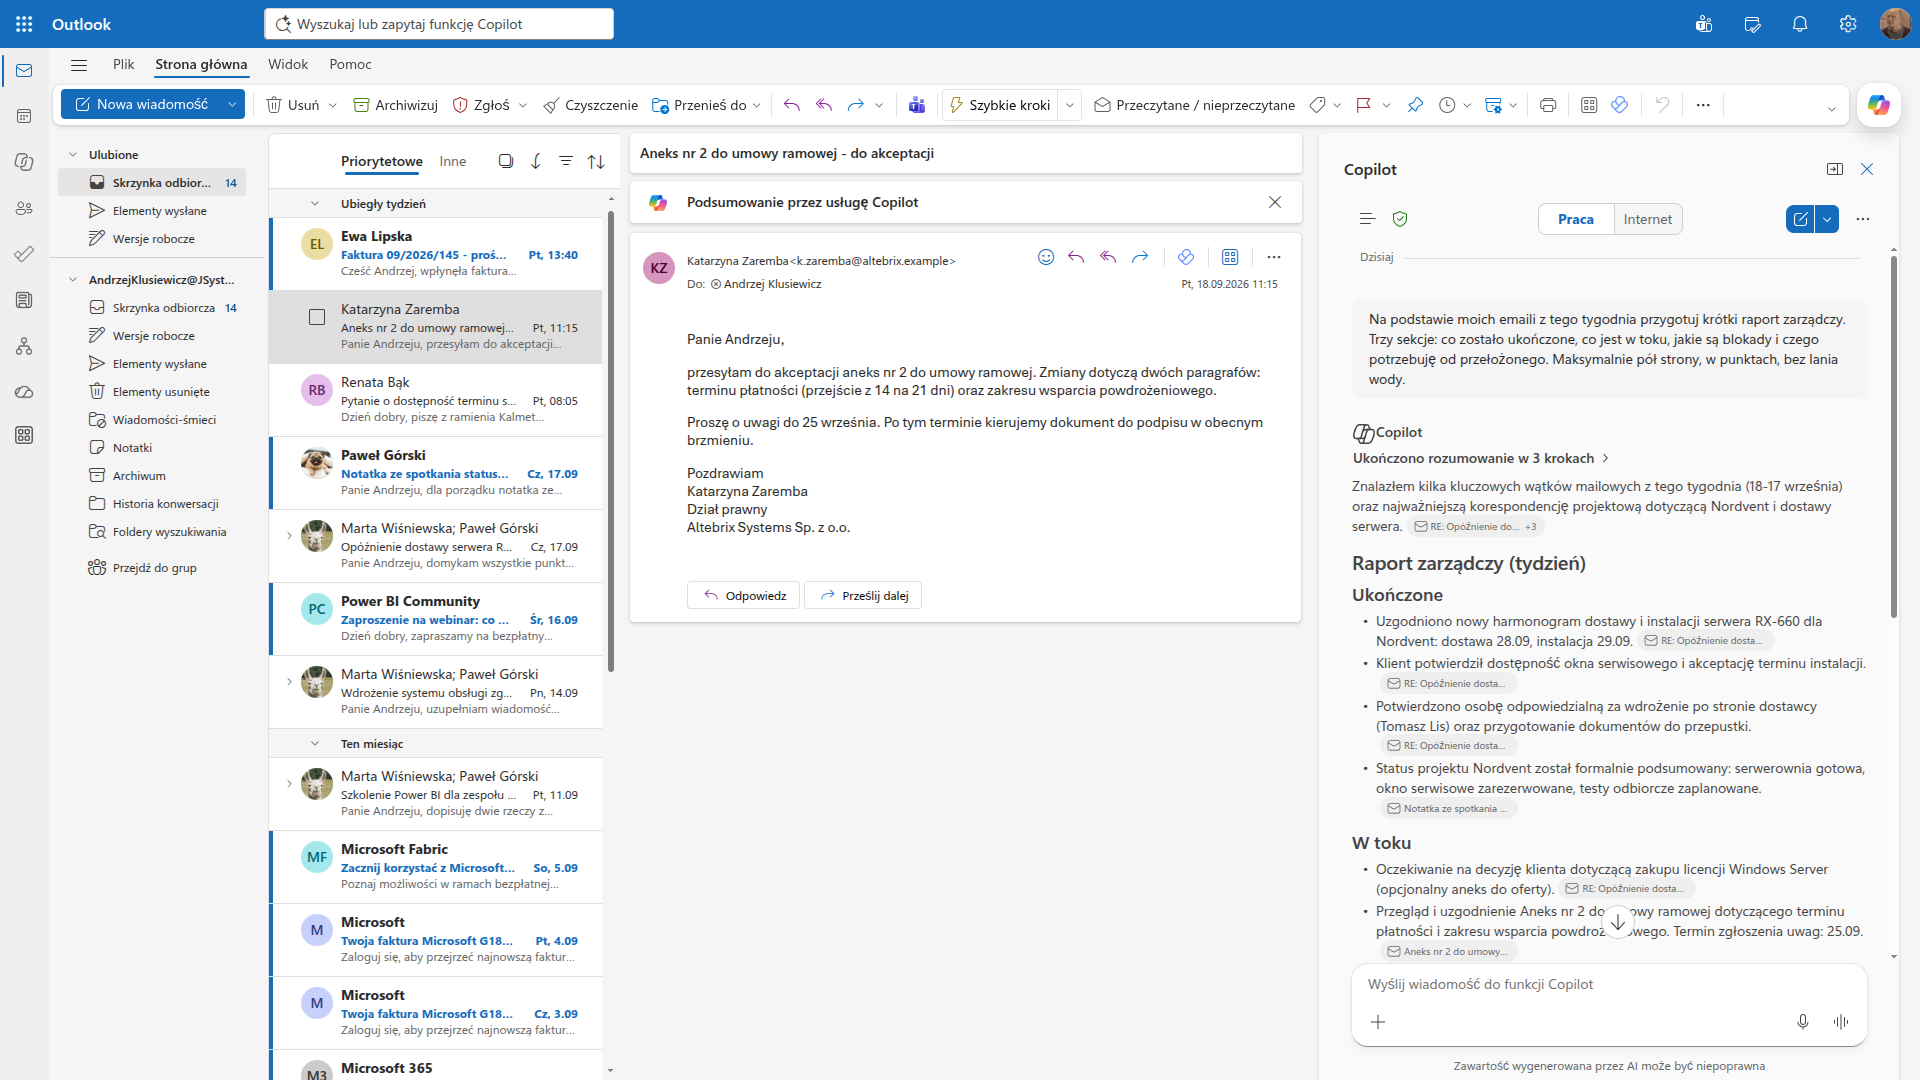Close the Copilot summary banner
1920x1080 pixels.
point(1275,202)
